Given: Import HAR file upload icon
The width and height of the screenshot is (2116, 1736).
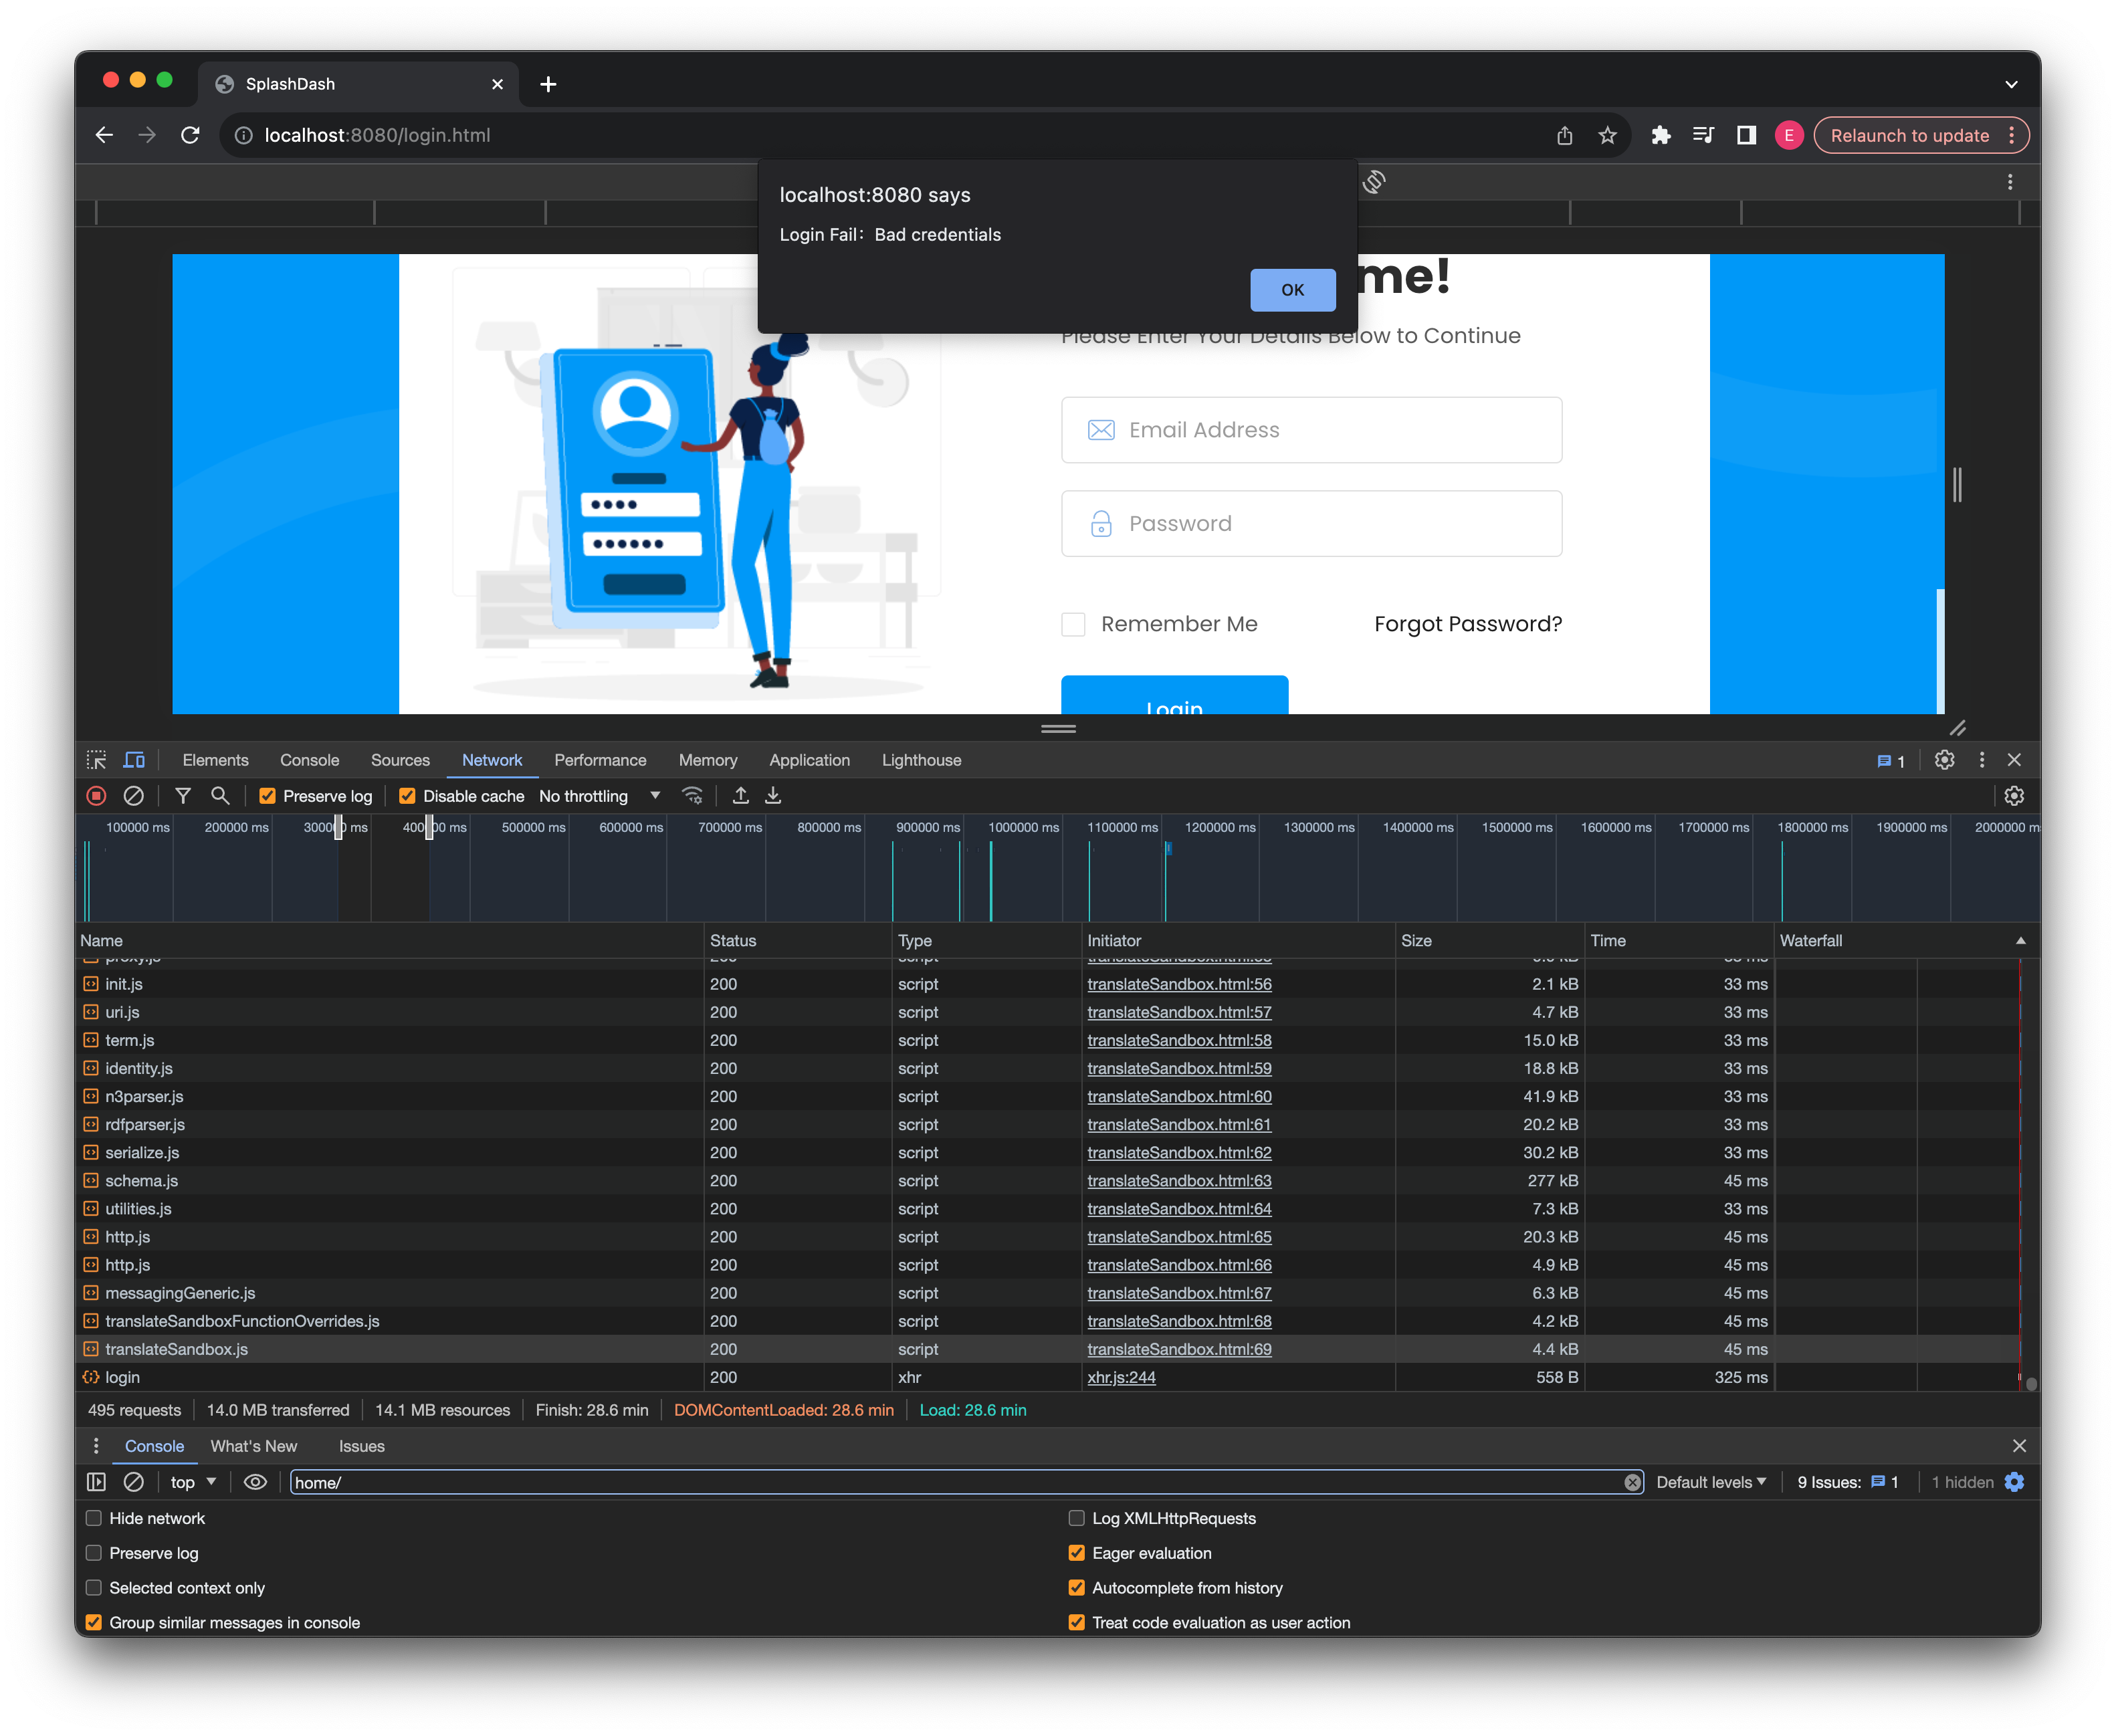Looking at the screenshot, I should click(x=740, y=796).
